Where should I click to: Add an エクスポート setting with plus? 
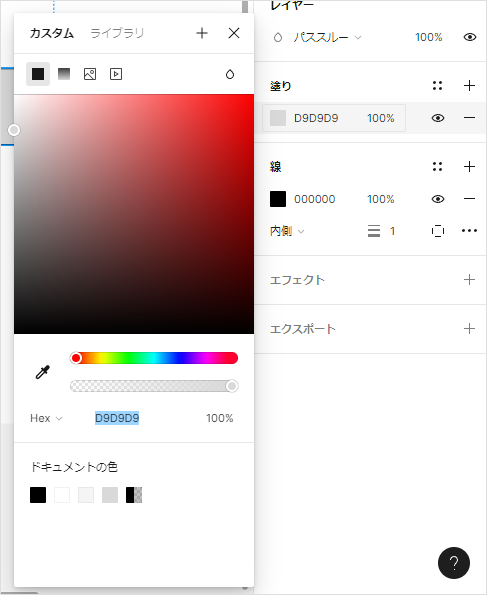[x=469, y=328]
